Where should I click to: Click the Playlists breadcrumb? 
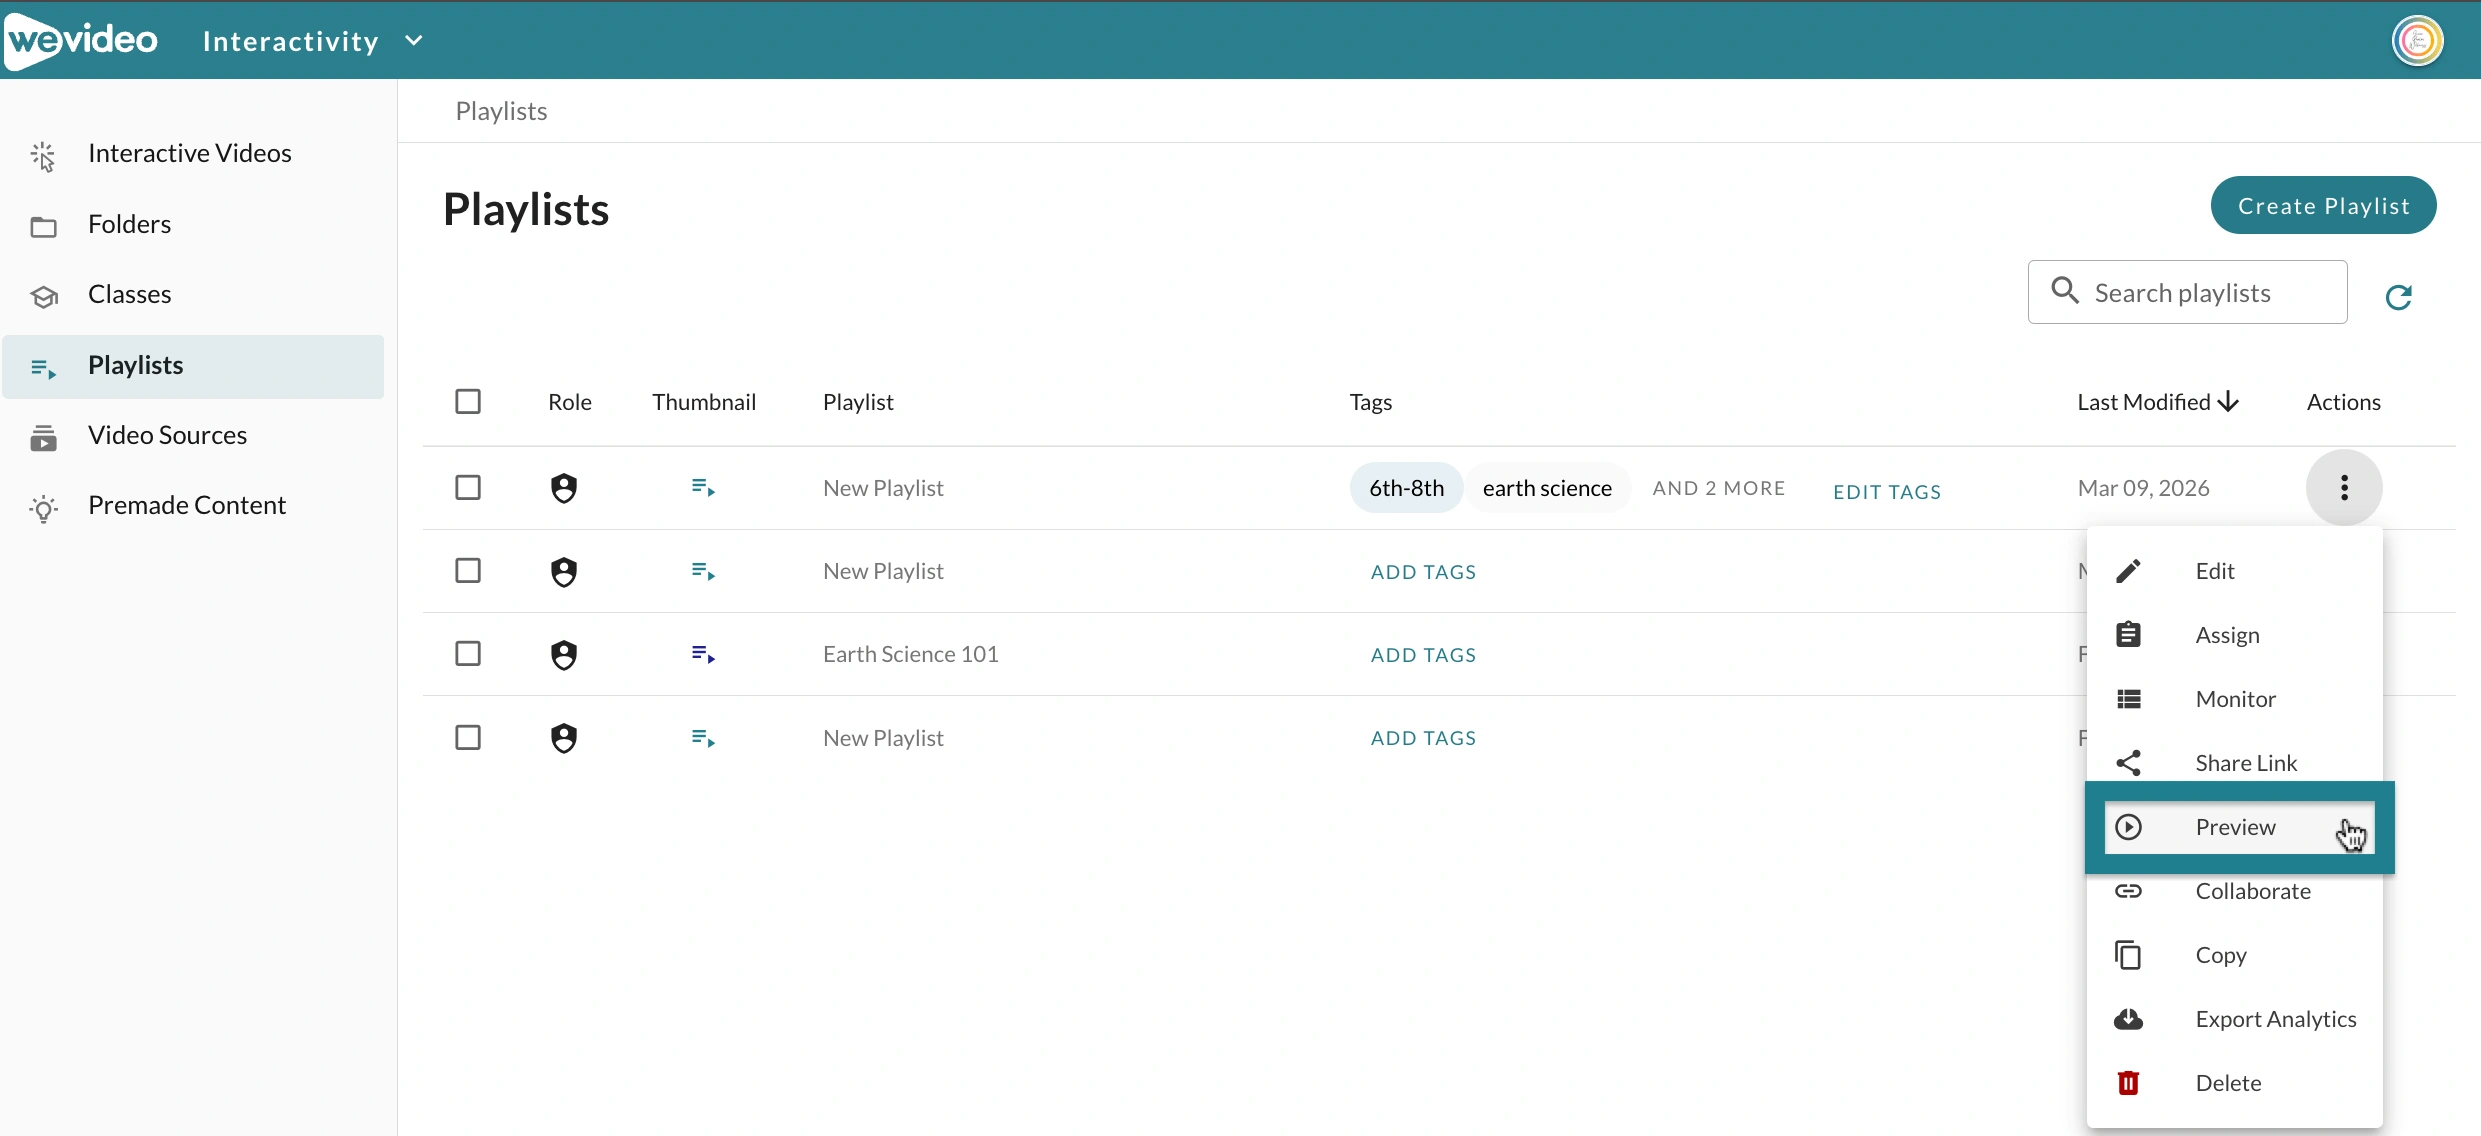(501, 111)
